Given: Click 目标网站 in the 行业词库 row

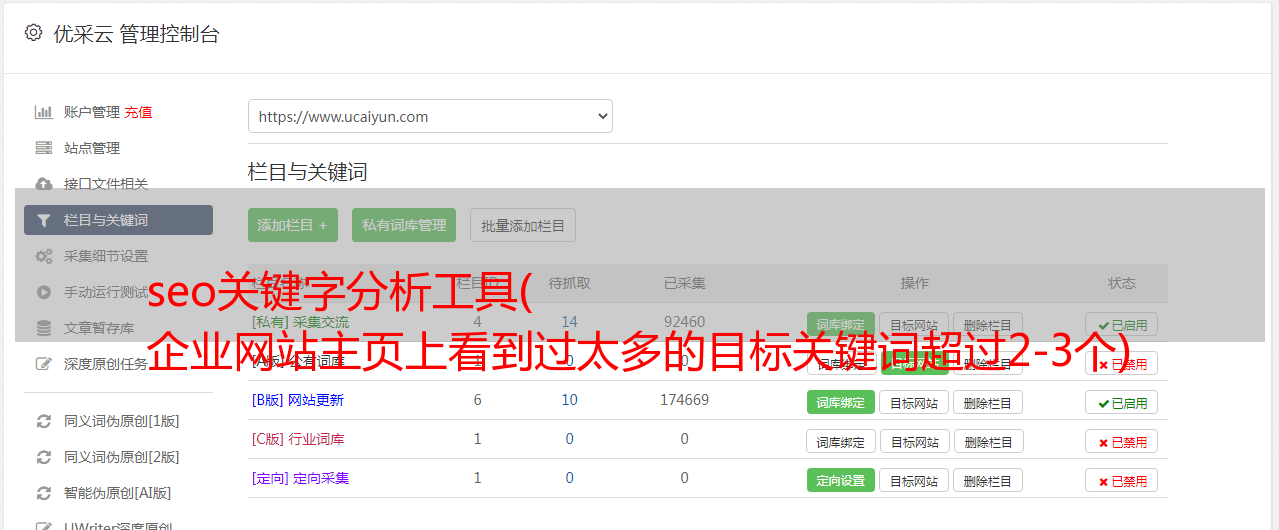Looking at the screenshot, I should pyautogui.click(x=914, y=442).
